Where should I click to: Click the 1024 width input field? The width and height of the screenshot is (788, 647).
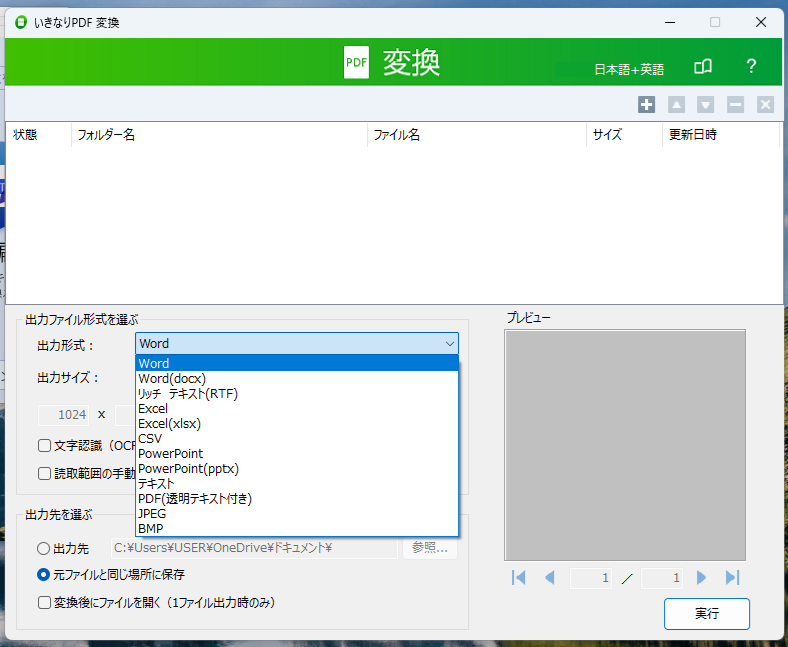coord(64,415)
